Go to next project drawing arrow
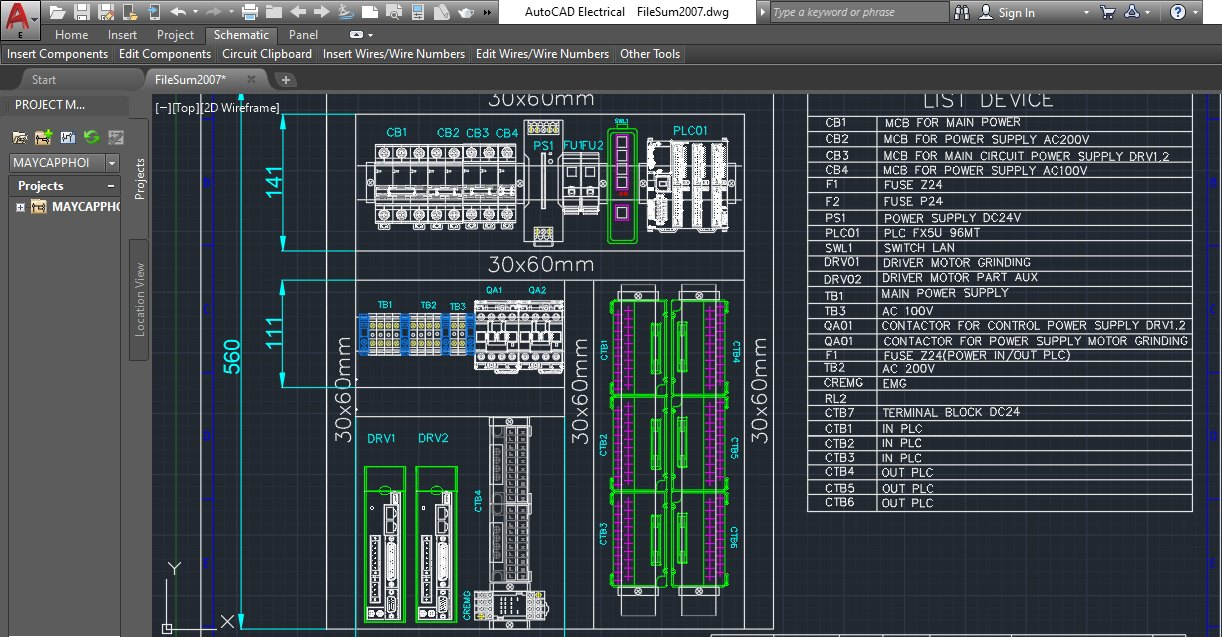Viewport: 1222px width, 637px height. (x=322, y=12)
